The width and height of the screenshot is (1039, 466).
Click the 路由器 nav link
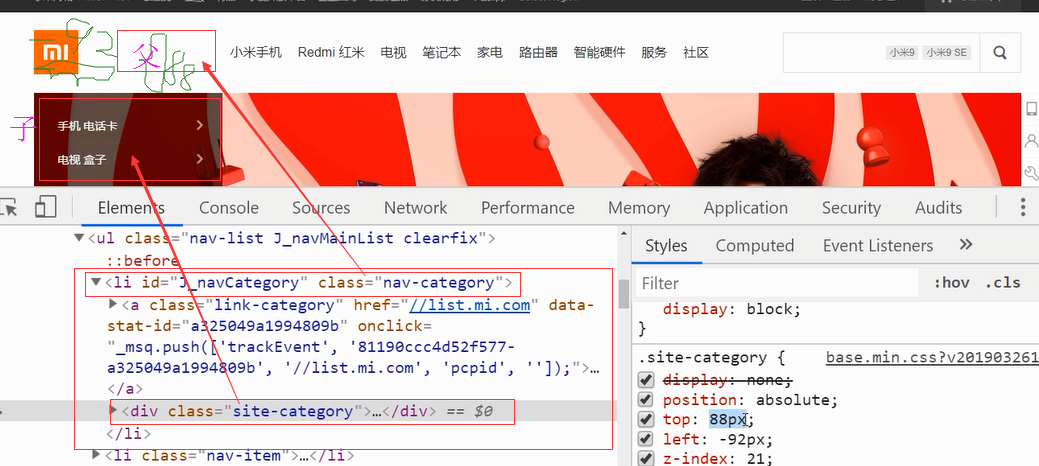click(x=538, y=52)
